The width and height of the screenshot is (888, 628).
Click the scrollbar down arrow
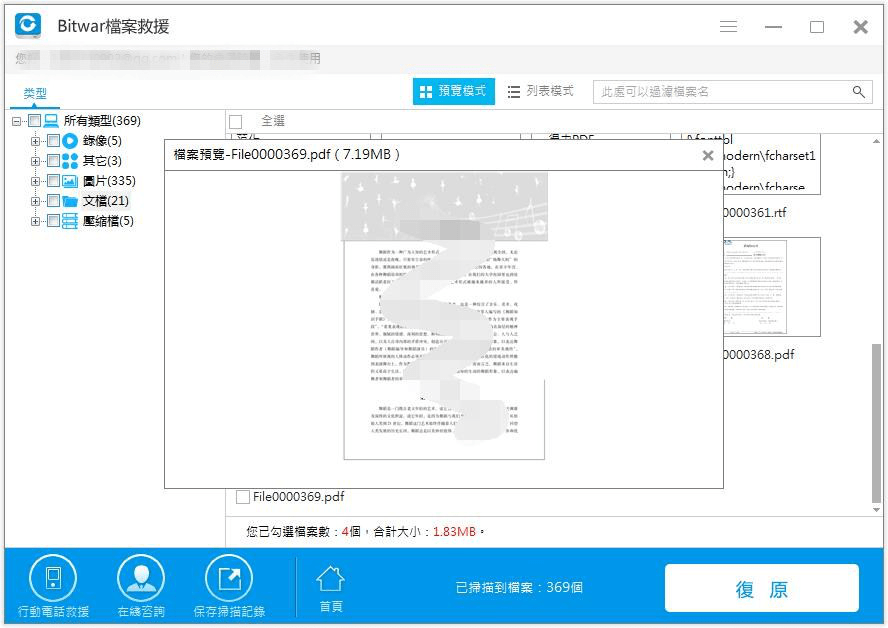click(x=876, y=510)
